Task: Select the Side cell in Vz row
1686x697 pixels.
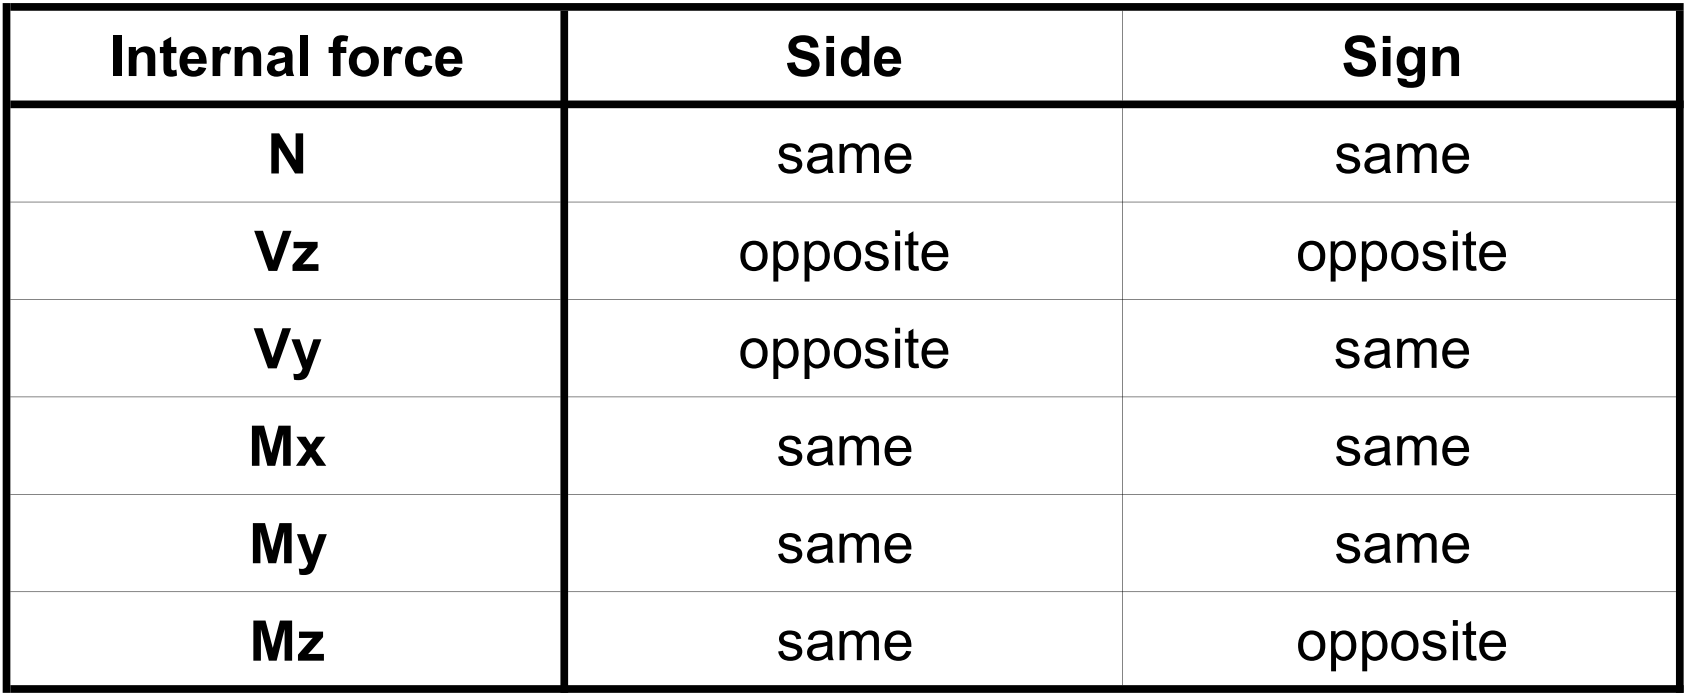Action: click(844, 252)
